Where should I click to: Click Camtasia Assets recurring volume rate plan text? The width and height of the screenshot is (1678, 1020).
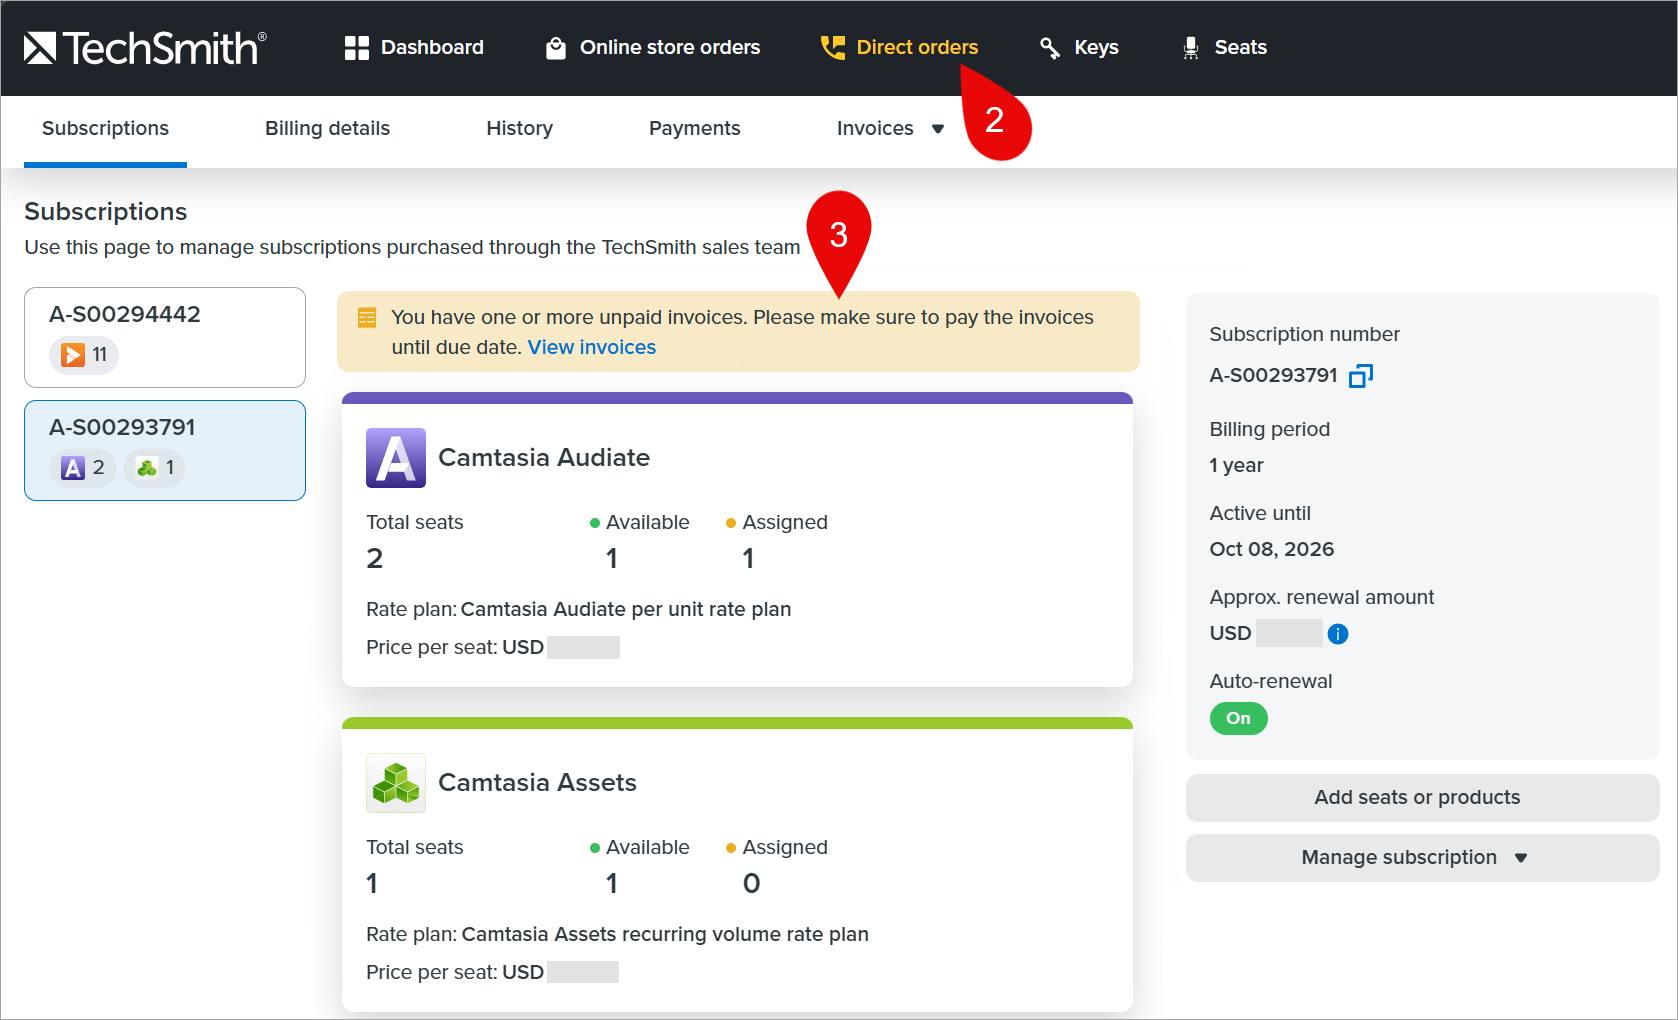(665, 935)
